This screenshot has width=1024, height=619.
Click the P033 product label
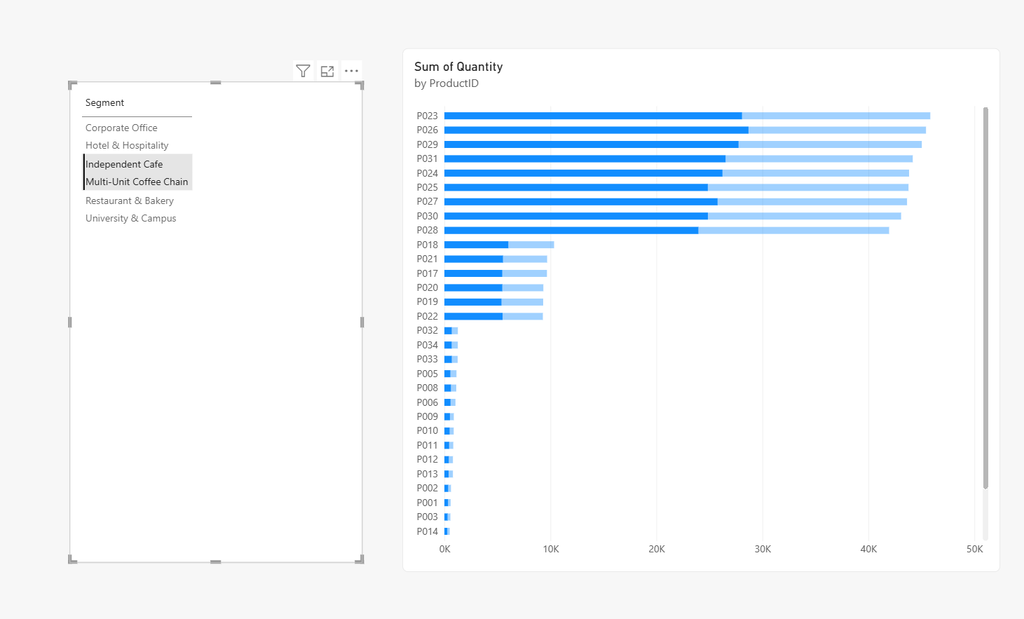[427, 359]
